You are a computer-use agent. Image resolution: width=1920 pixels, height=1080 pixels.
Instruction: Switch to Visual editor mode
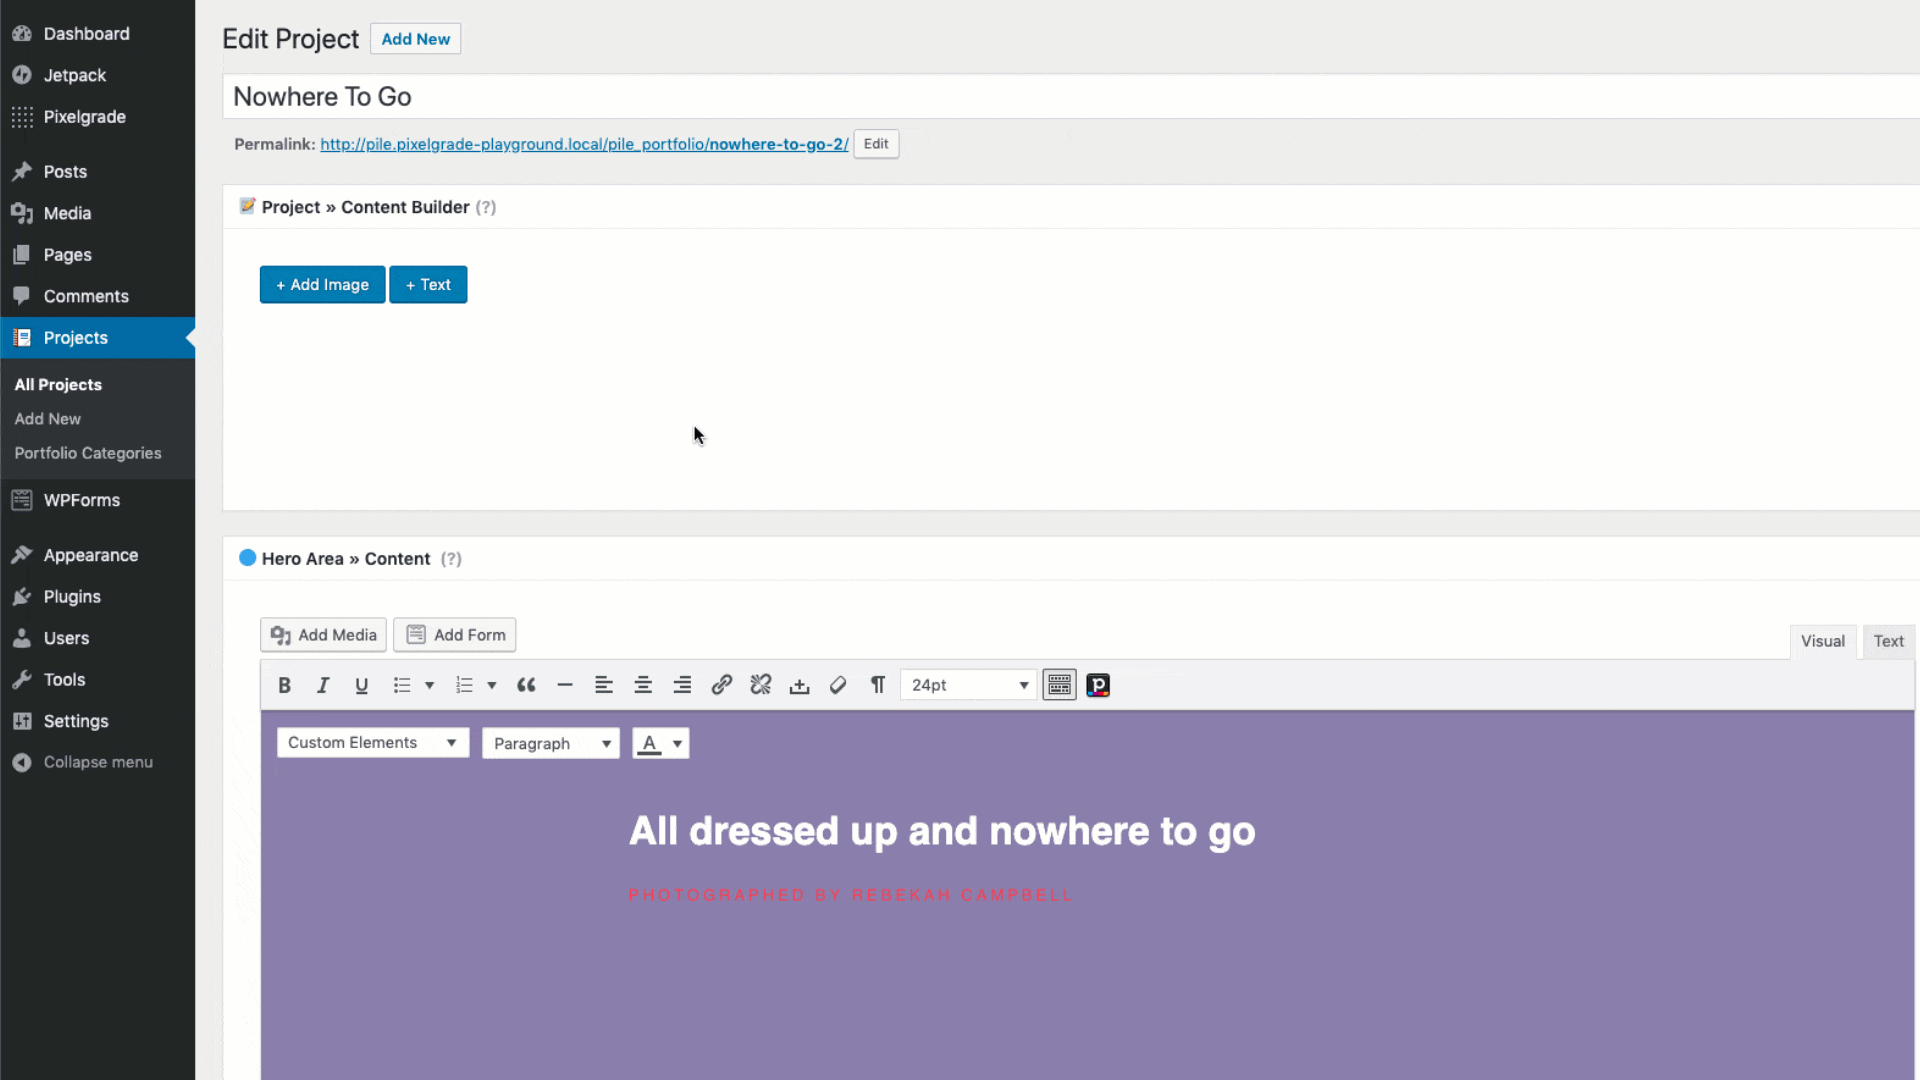1822,640
